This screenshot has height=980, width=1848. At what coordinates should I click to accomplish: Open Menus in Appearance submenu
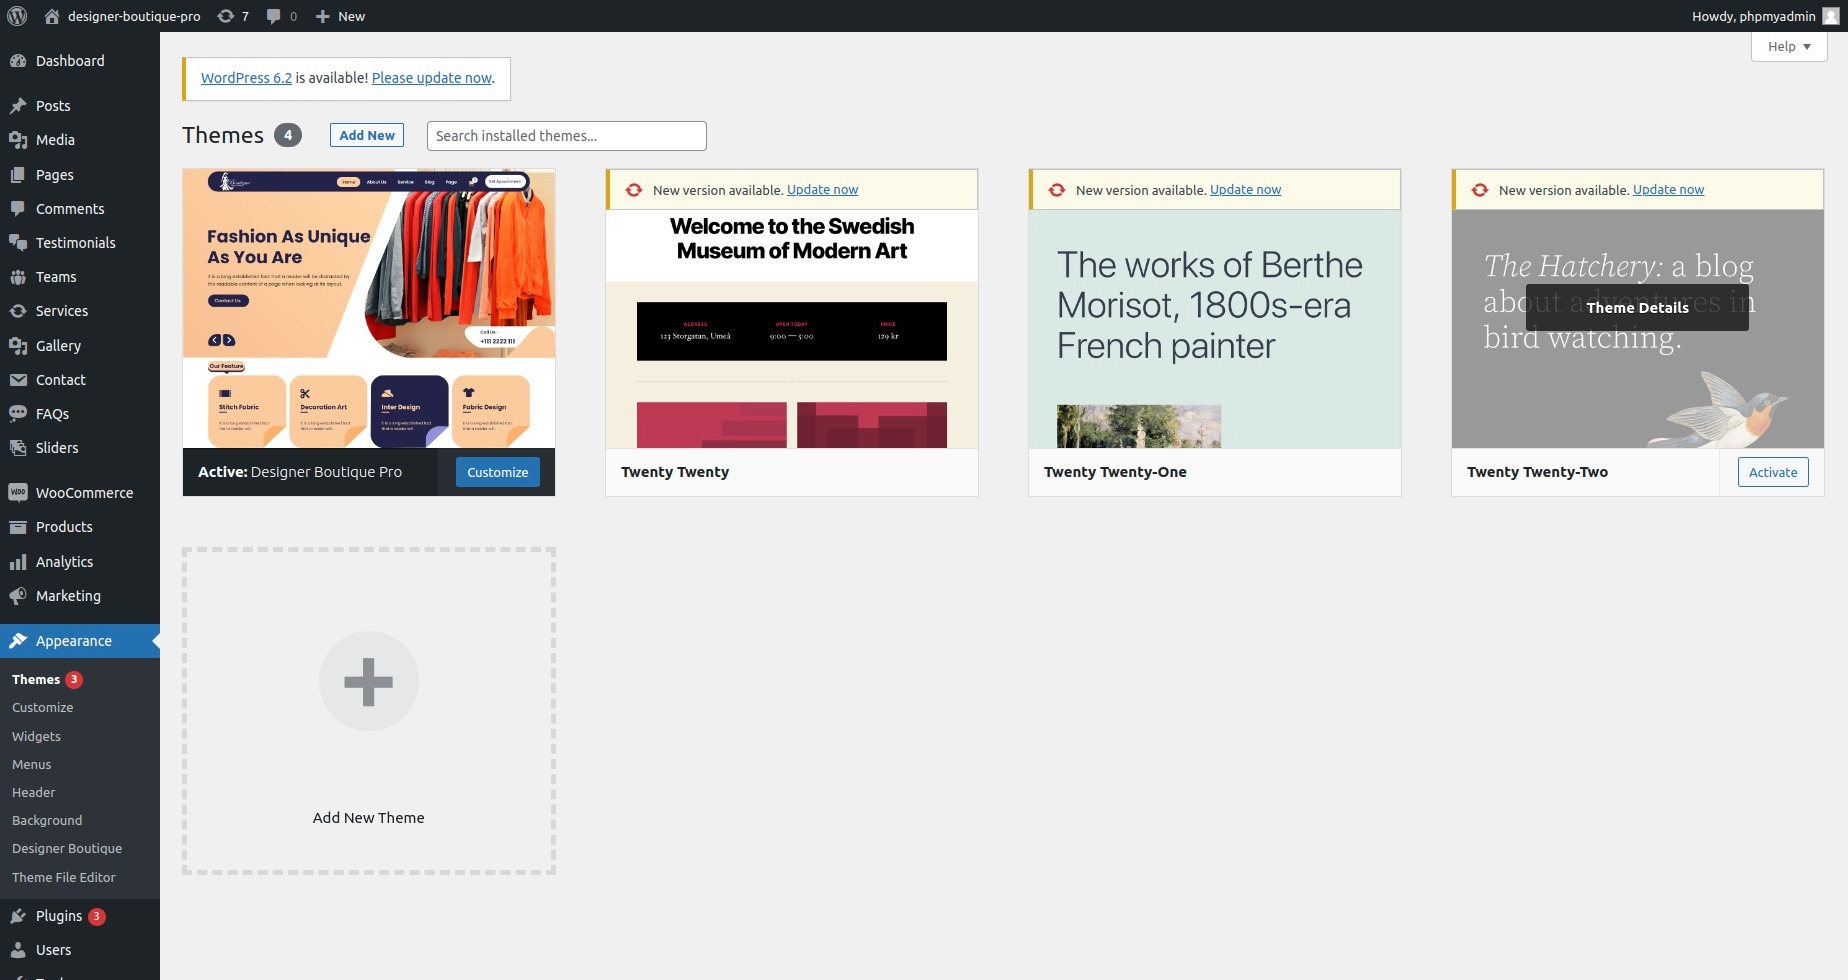[x=32, y=764]
